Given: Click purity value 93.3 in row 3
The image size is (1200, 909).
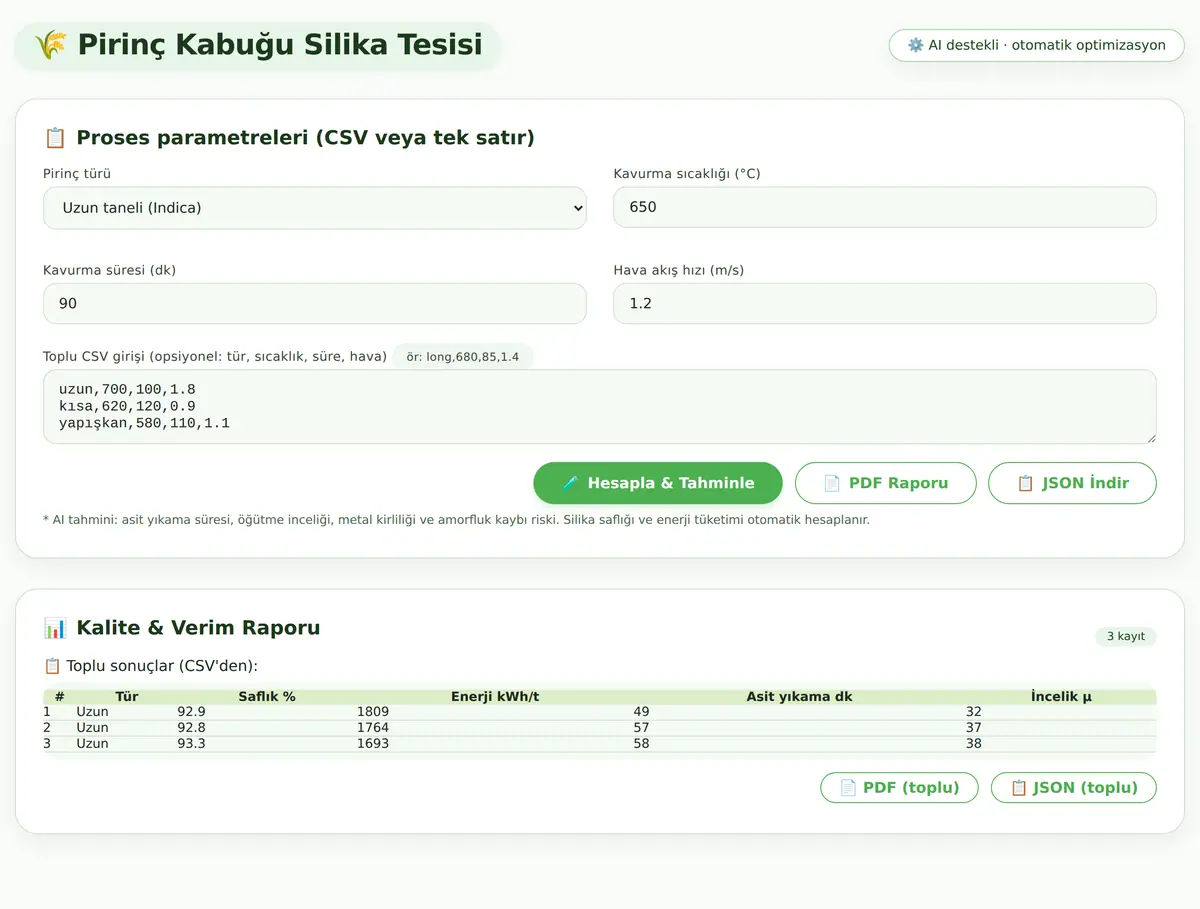Looking at the screenshot, I should click(x=191, y=744).
